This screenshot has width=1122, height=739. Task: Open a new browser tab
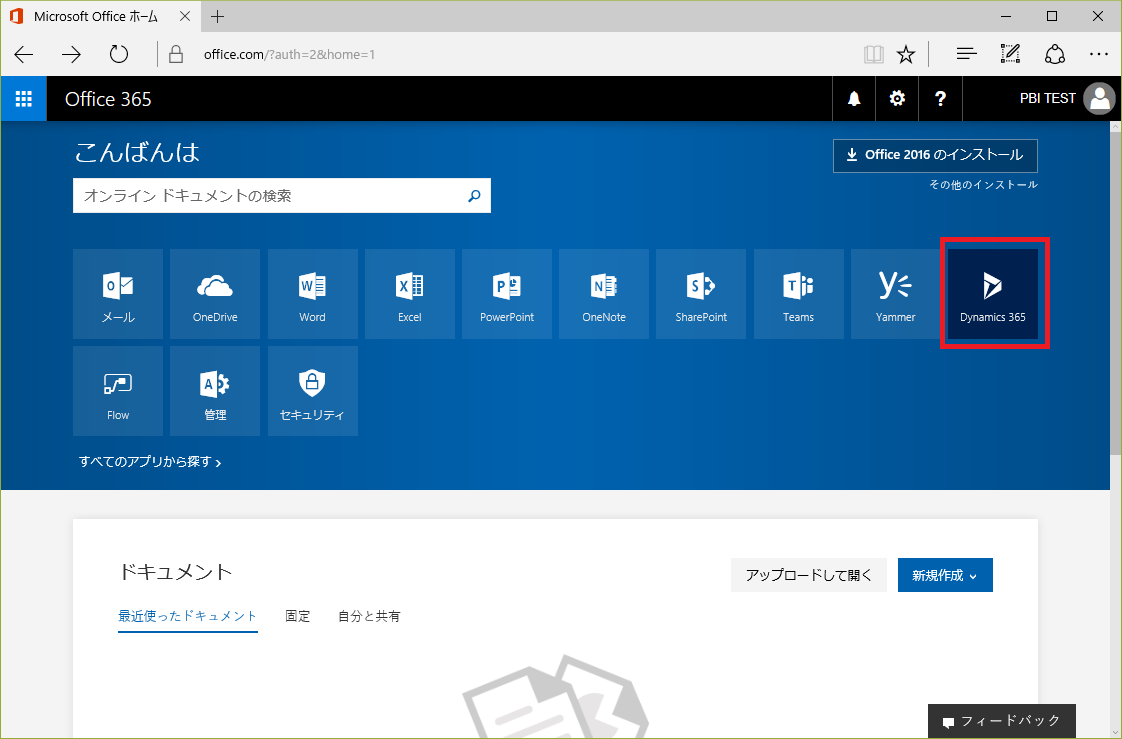[218, 16]
